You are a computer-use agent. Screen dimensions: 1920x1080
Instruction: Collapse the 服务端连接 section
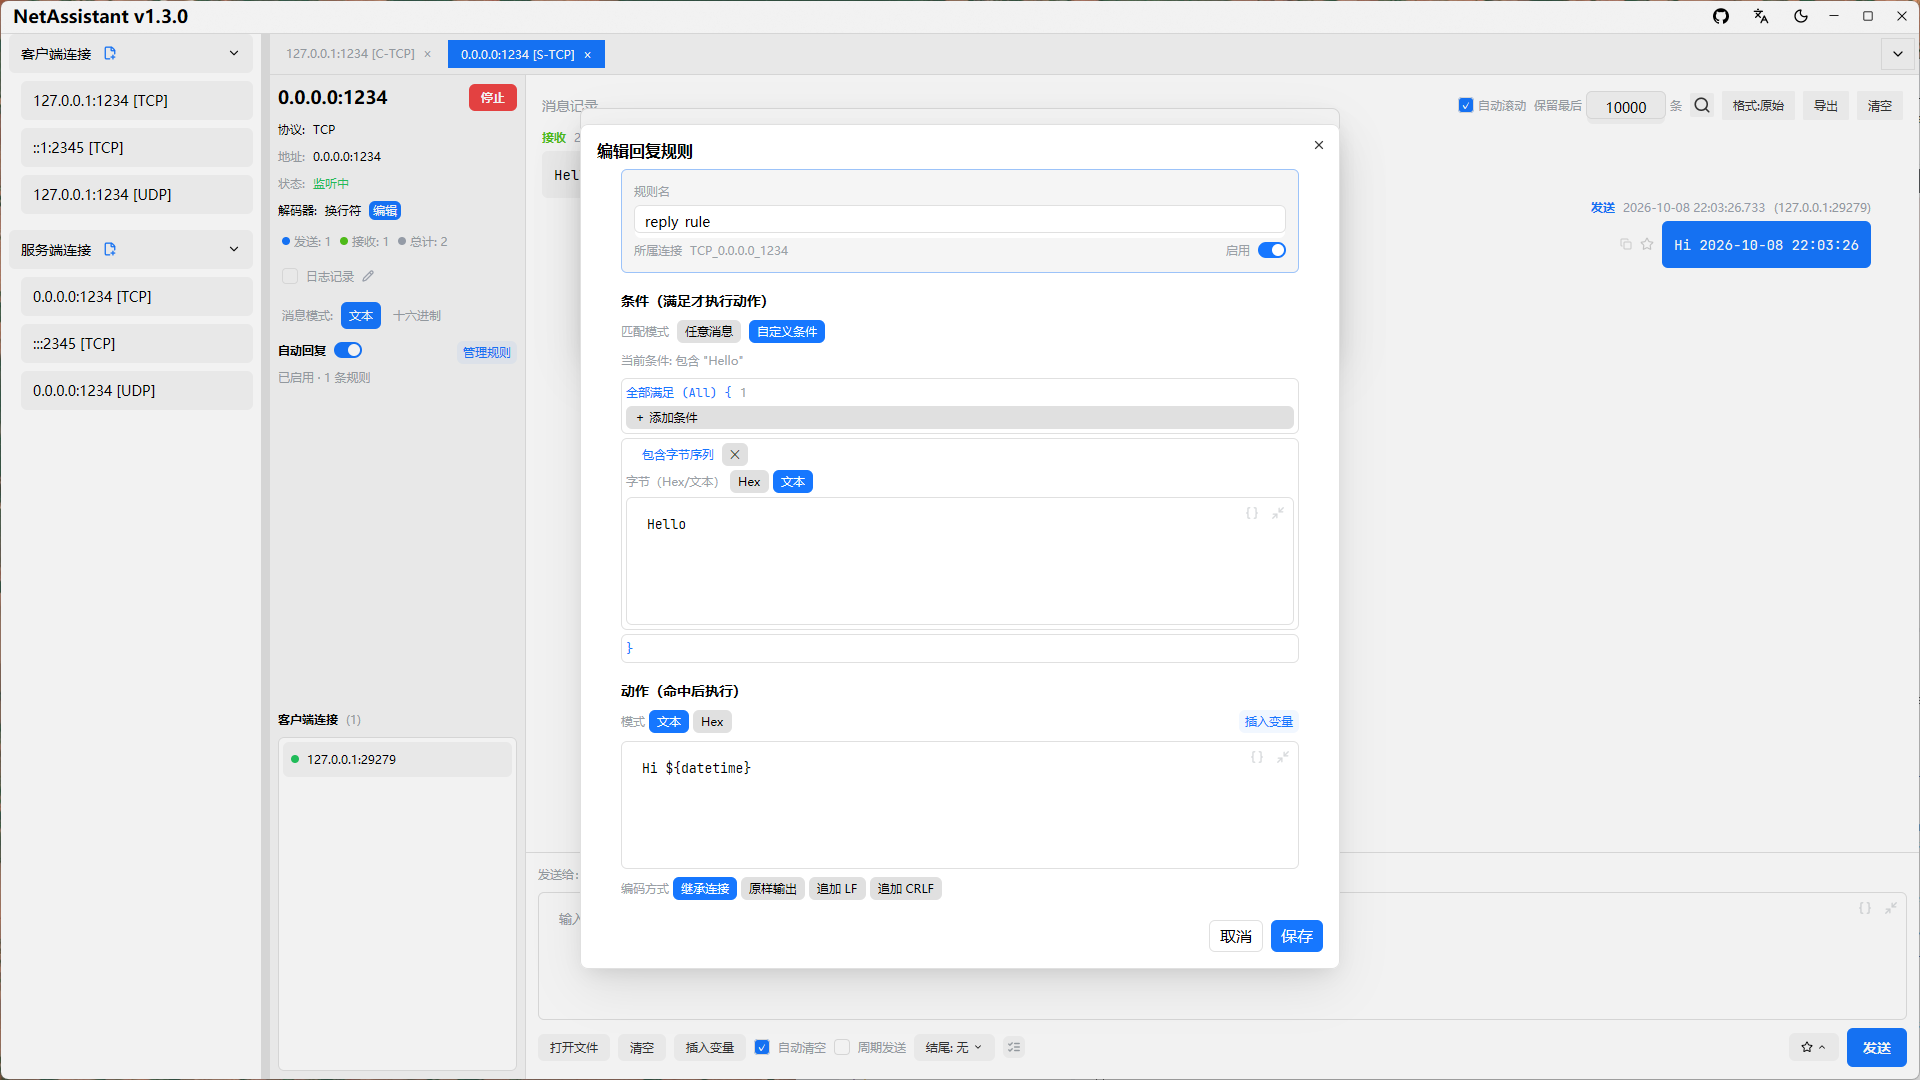coord(234,249)
